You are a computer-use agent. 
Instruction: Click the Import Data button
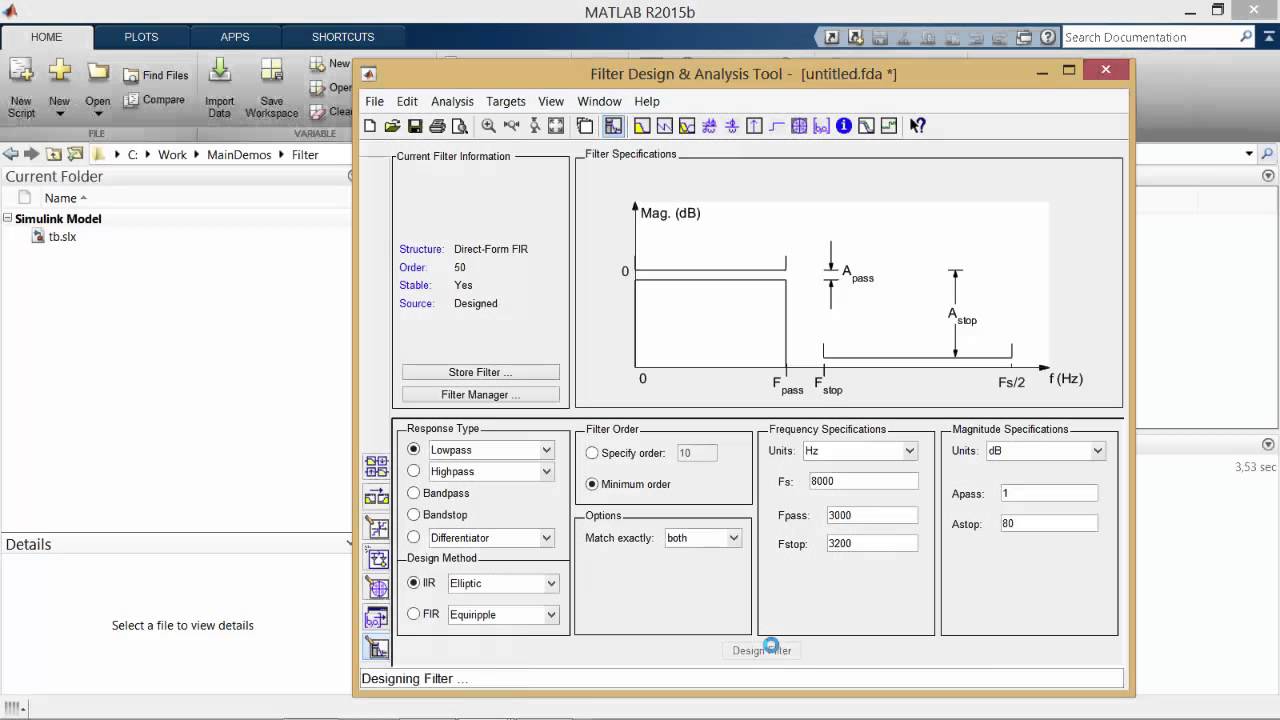tap(219, 88)
